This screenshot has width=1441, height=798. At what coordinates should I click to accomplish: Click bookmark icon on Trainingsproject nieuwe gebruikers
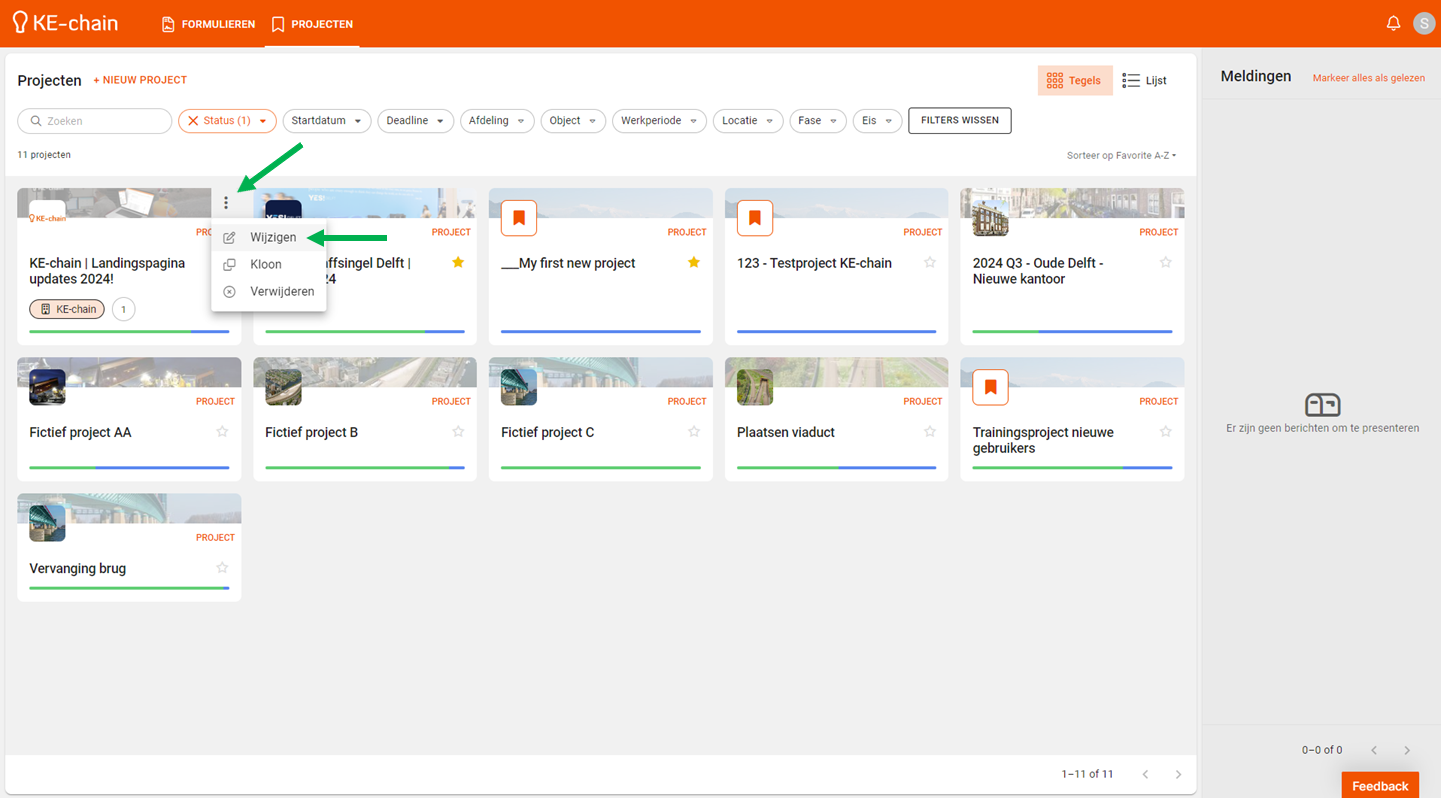pos(990,387)
